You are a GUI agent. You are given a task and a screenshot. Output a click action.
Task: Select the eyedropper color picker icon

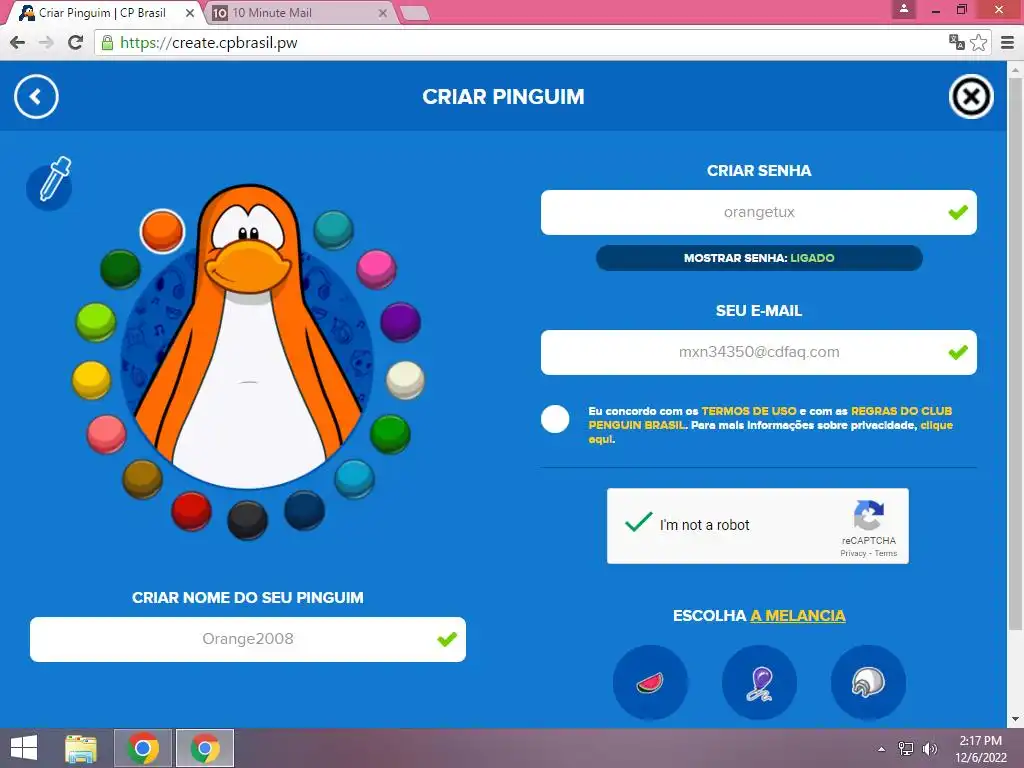50,184
